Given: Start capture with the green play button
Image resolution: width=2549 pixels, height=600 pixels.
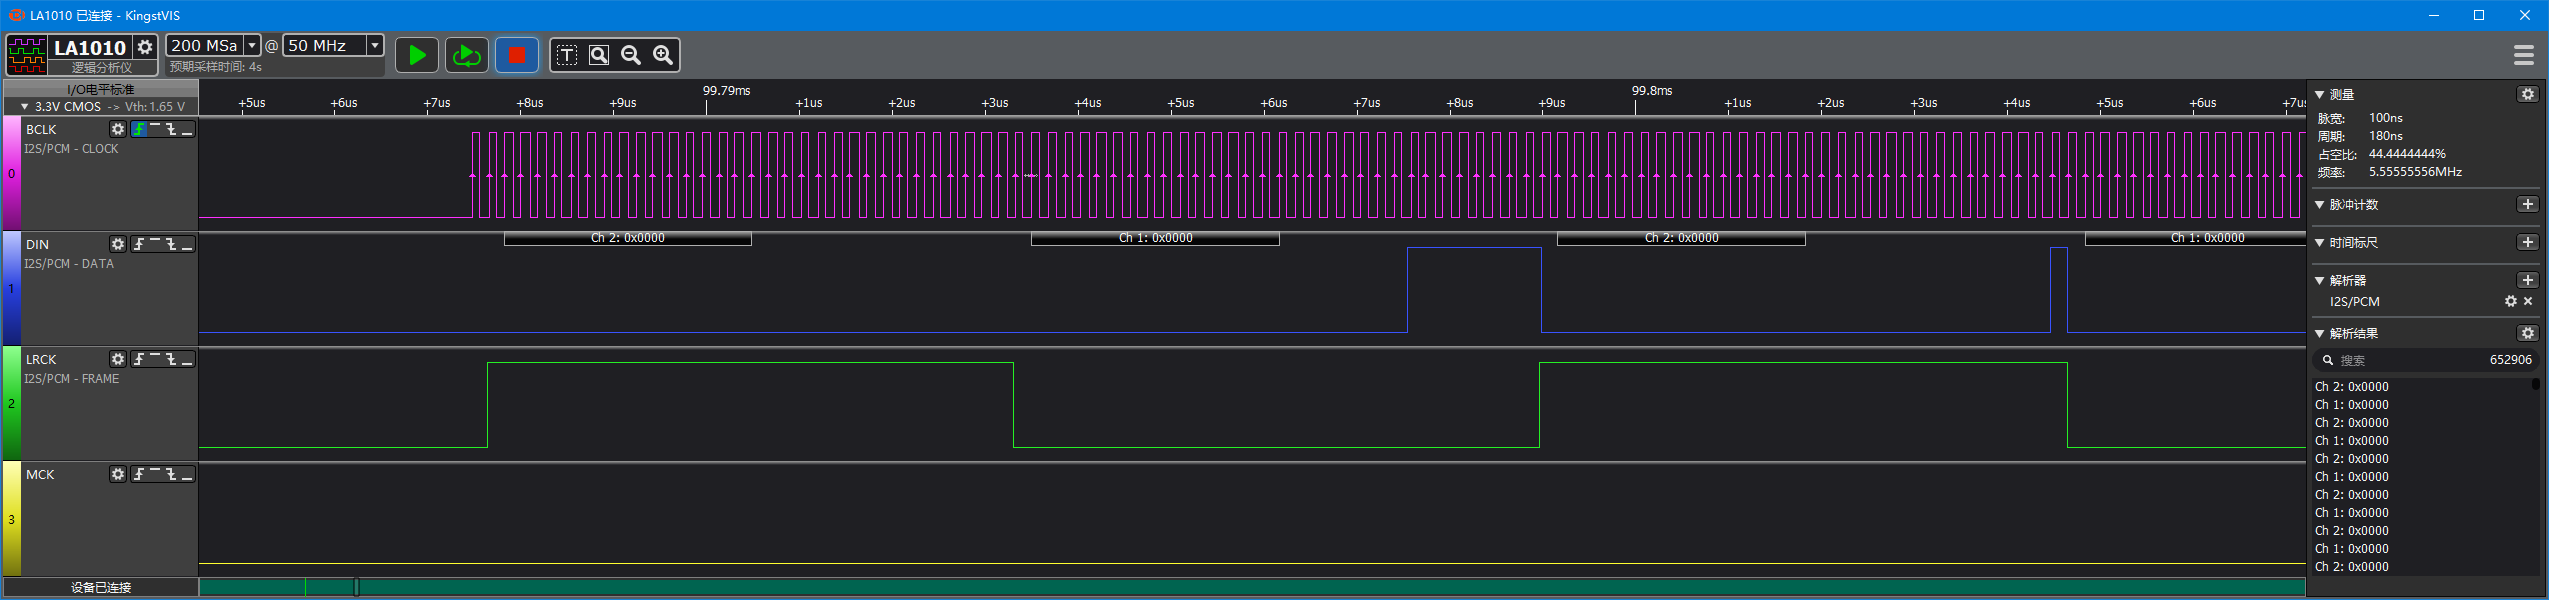Looking at the screenshot, I should 417,55.
